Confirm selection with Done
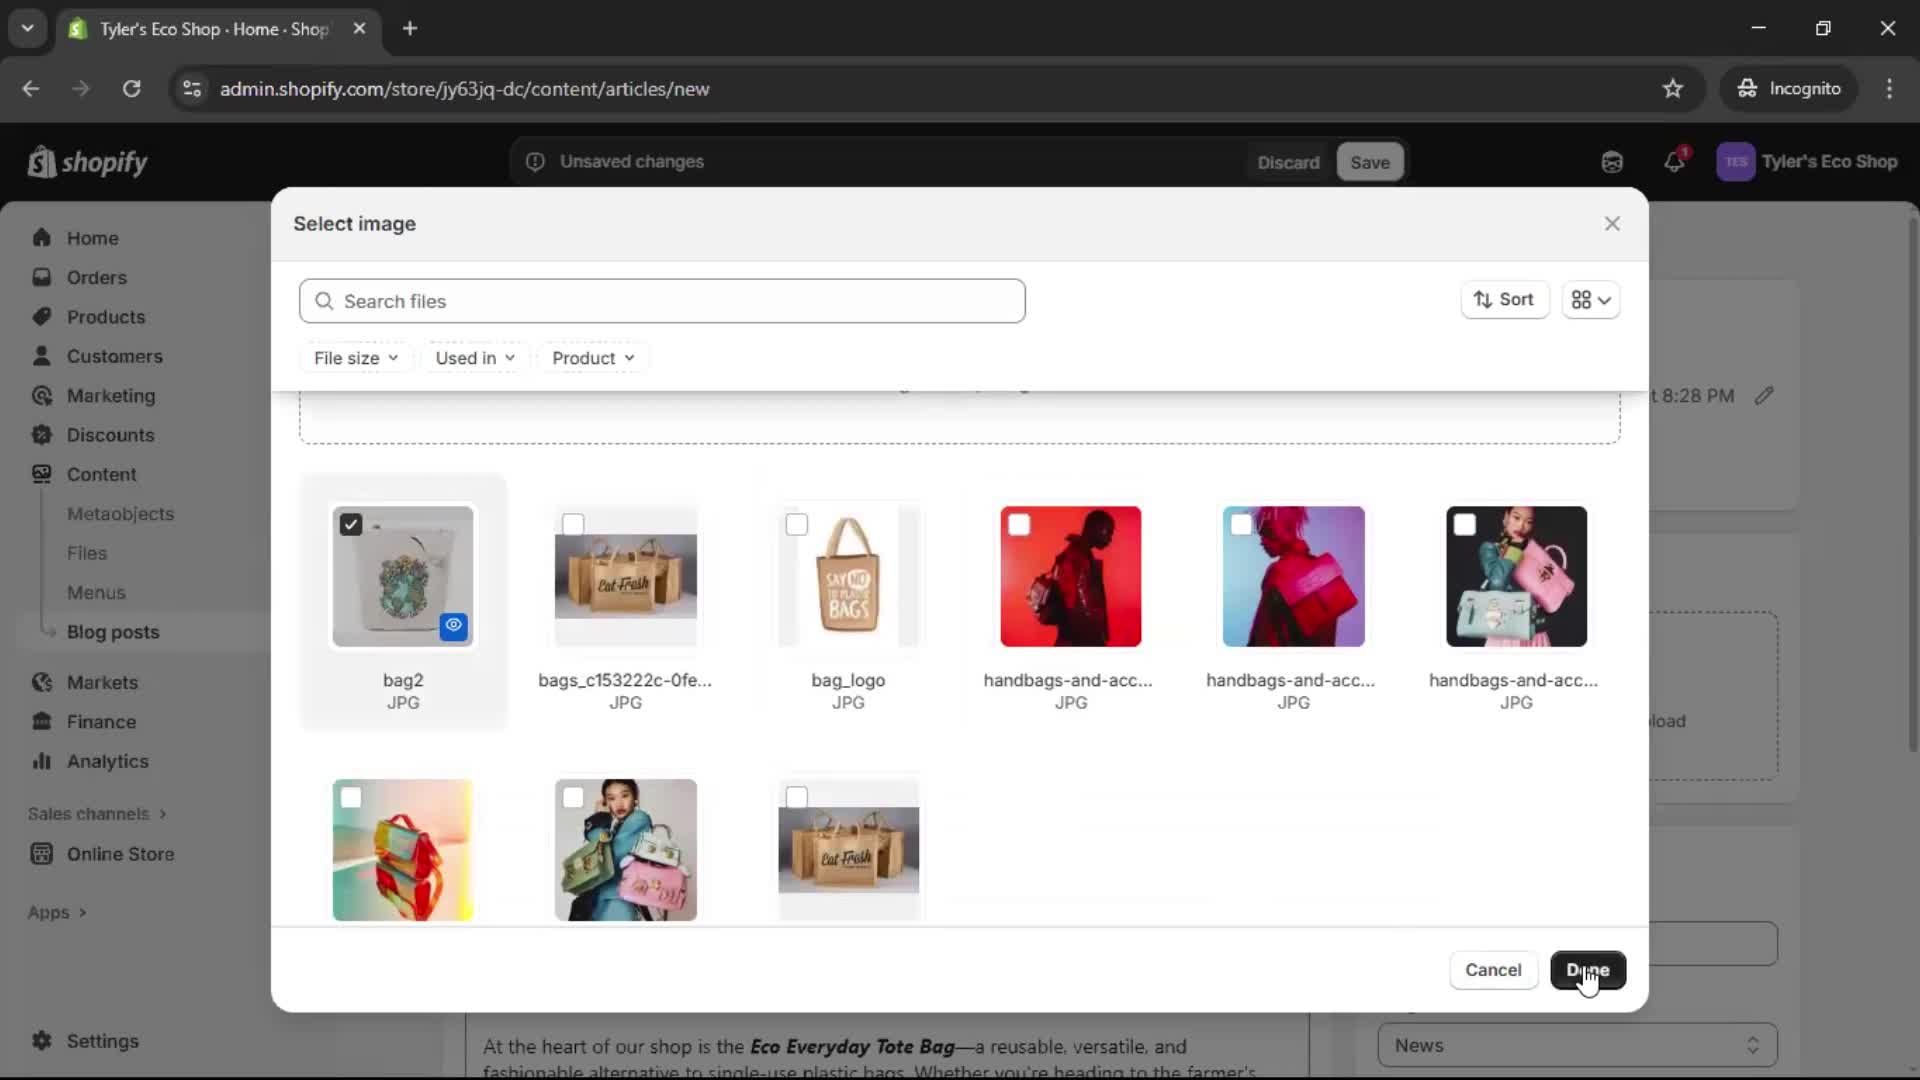This screenshot has height=1080, width=1920. 1589,970
